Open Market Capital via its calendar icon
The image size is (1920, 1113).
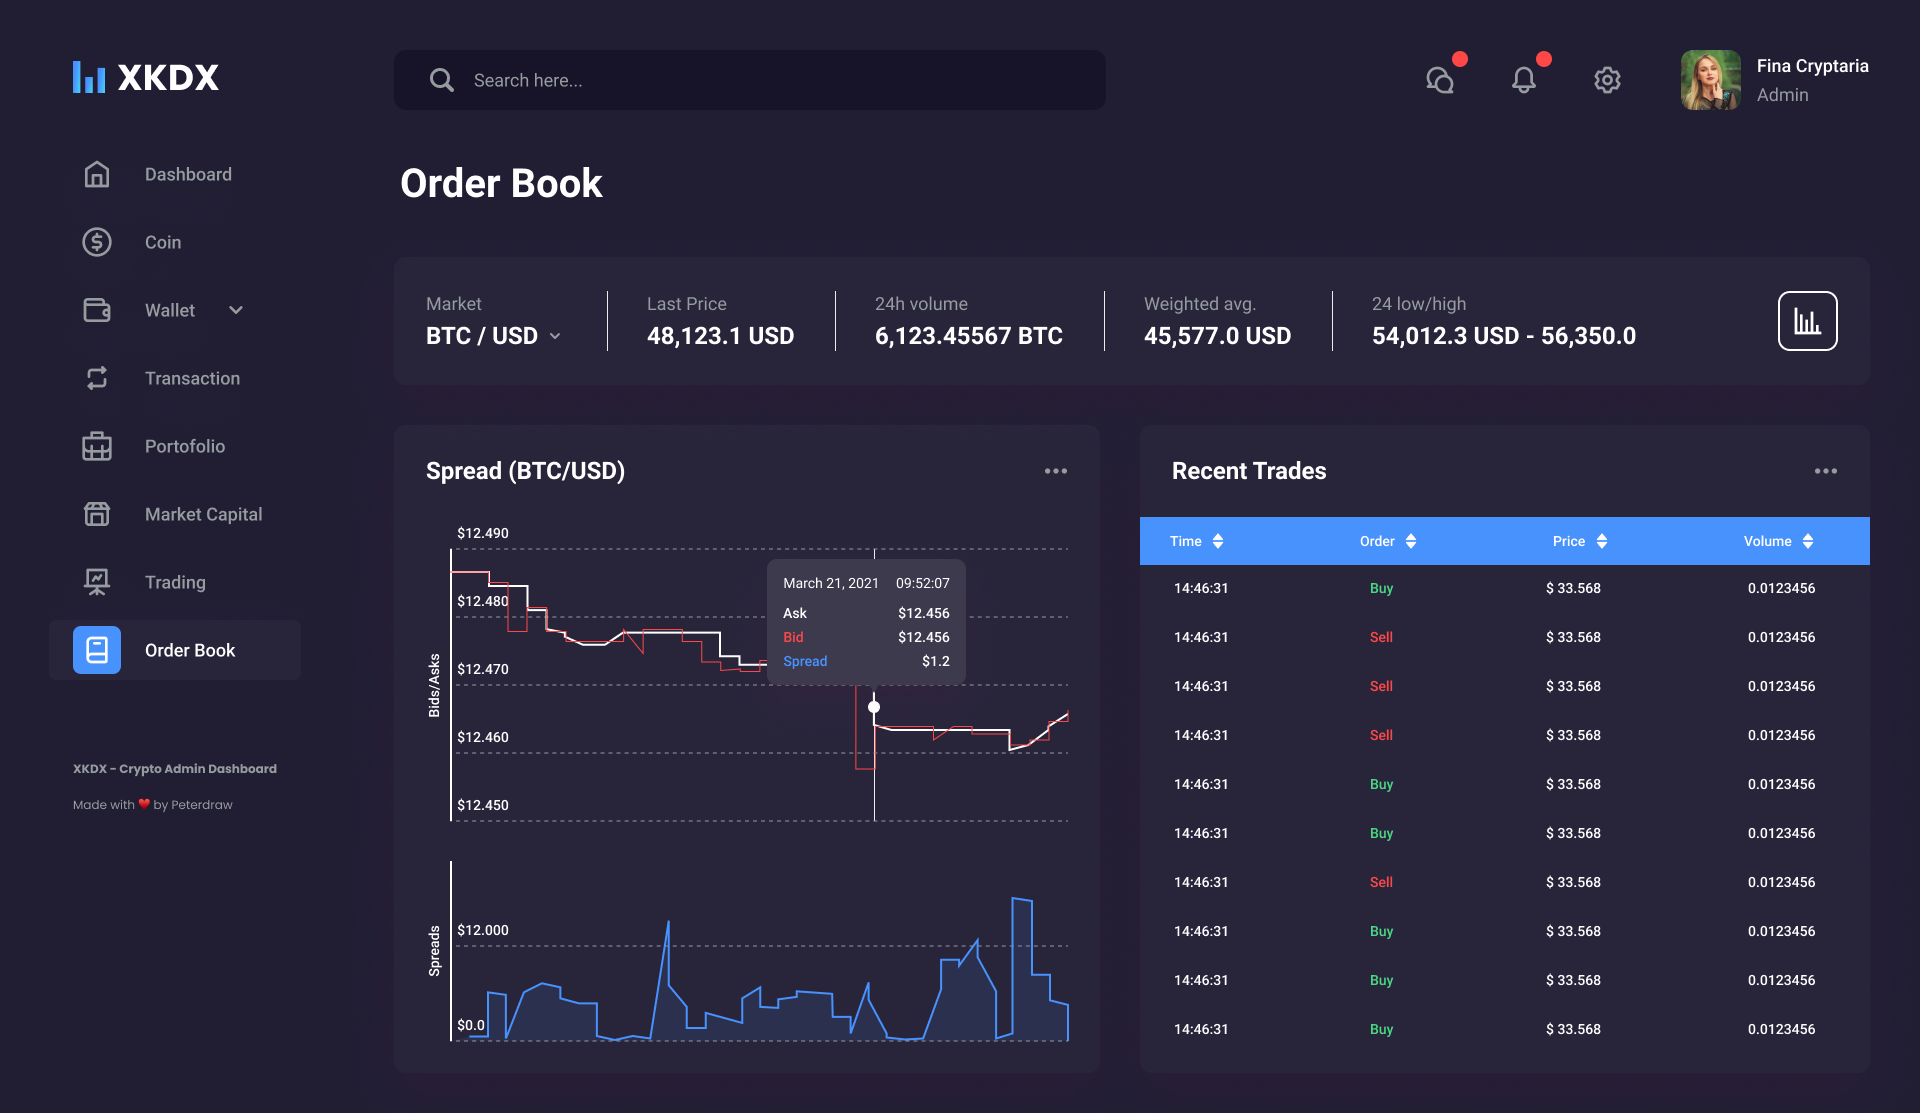pyautogui.click(x=97, y=514)
